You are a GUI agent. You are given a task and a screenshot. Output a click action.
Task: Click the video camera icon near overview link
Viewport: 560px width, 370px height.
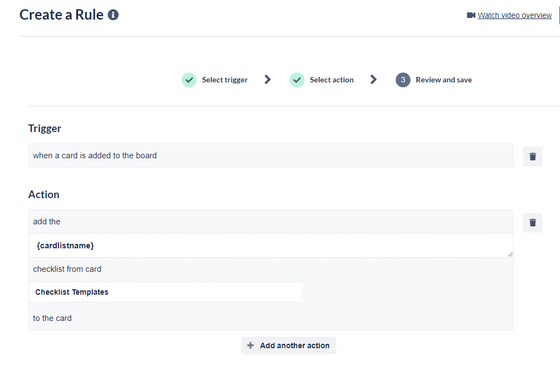471,15
